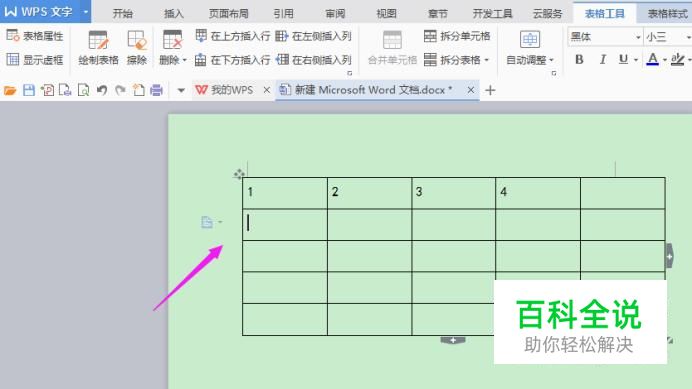Click the table cell containing 3

[454, 193]
